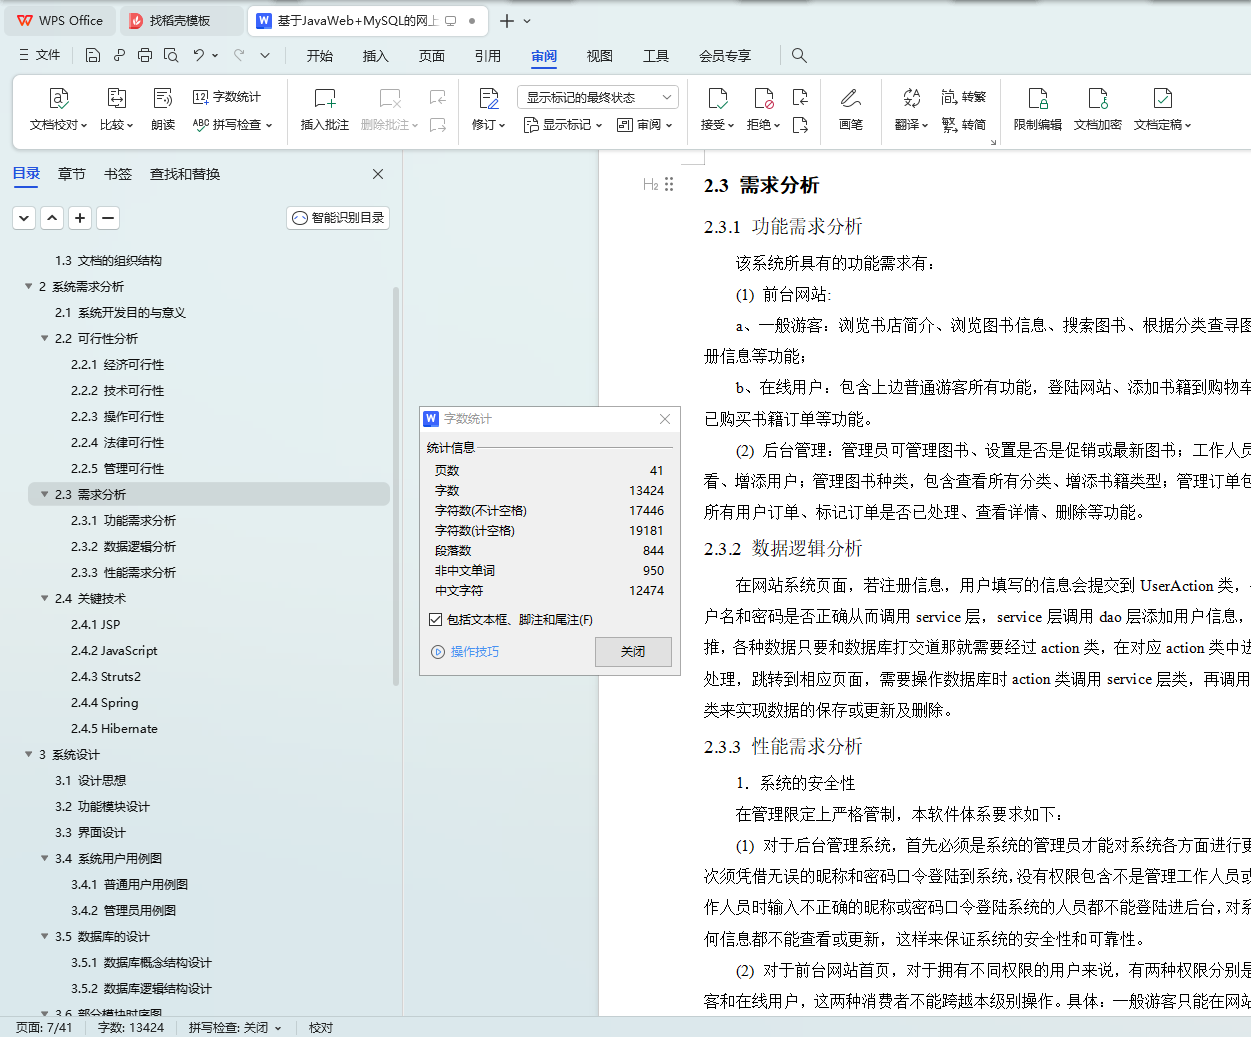The width and height of the screenshot is (1251, 1037).
Task: Open 显示标记的最终状态 dropdown
Action: click(x=598, y=97)
